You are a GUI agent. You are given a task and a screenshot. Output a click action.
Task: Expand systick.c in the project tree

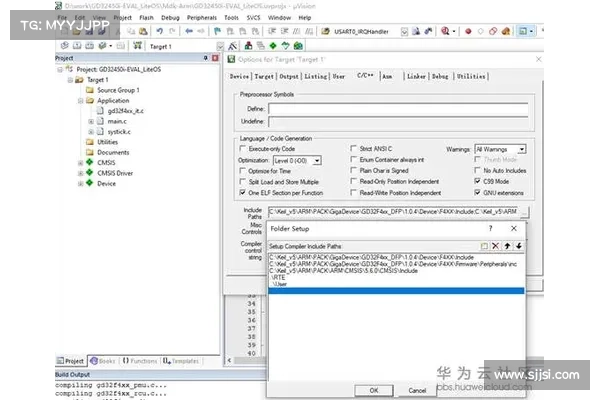tap(91, 132)
